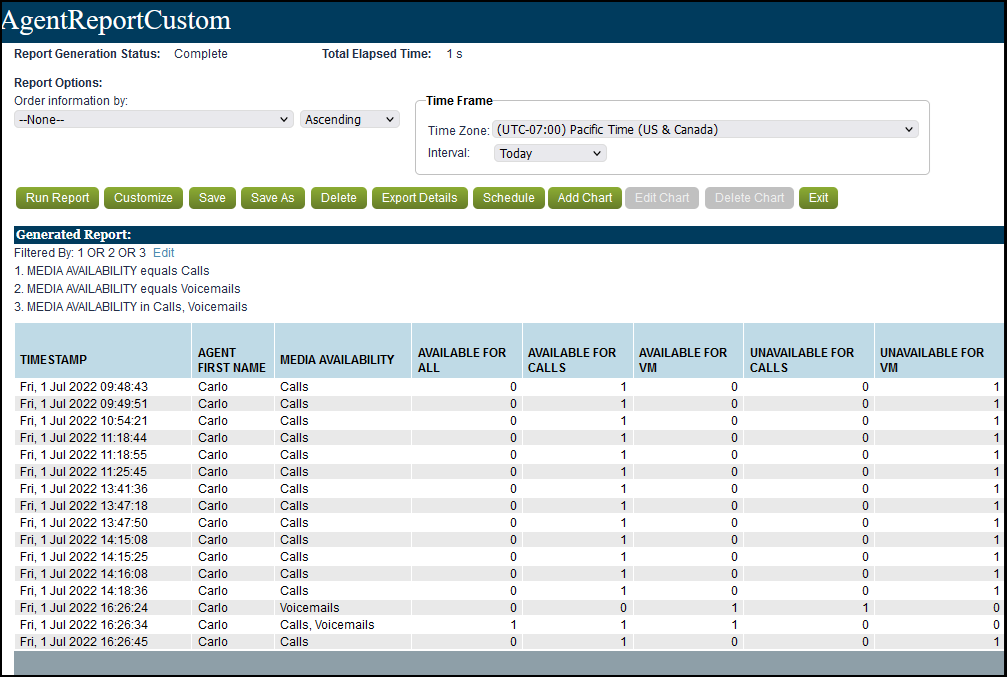Select timestamp Fri, 1 Jul 2022 10:54:21
This screenshot has height=677, width=1007.
coord(84,421)
